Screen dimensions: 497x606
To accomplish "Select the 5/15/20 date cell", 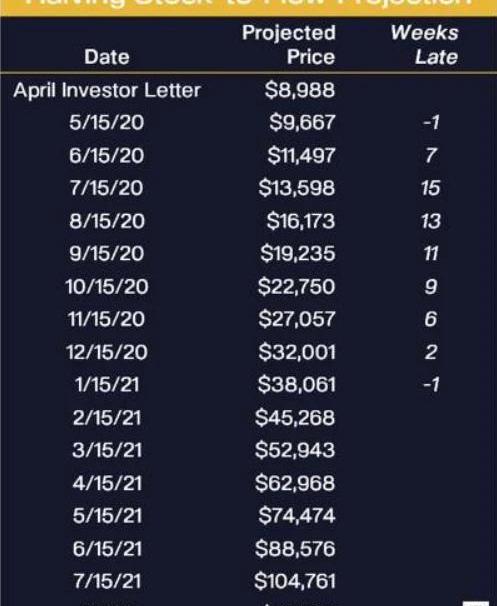I will point(107,123).
